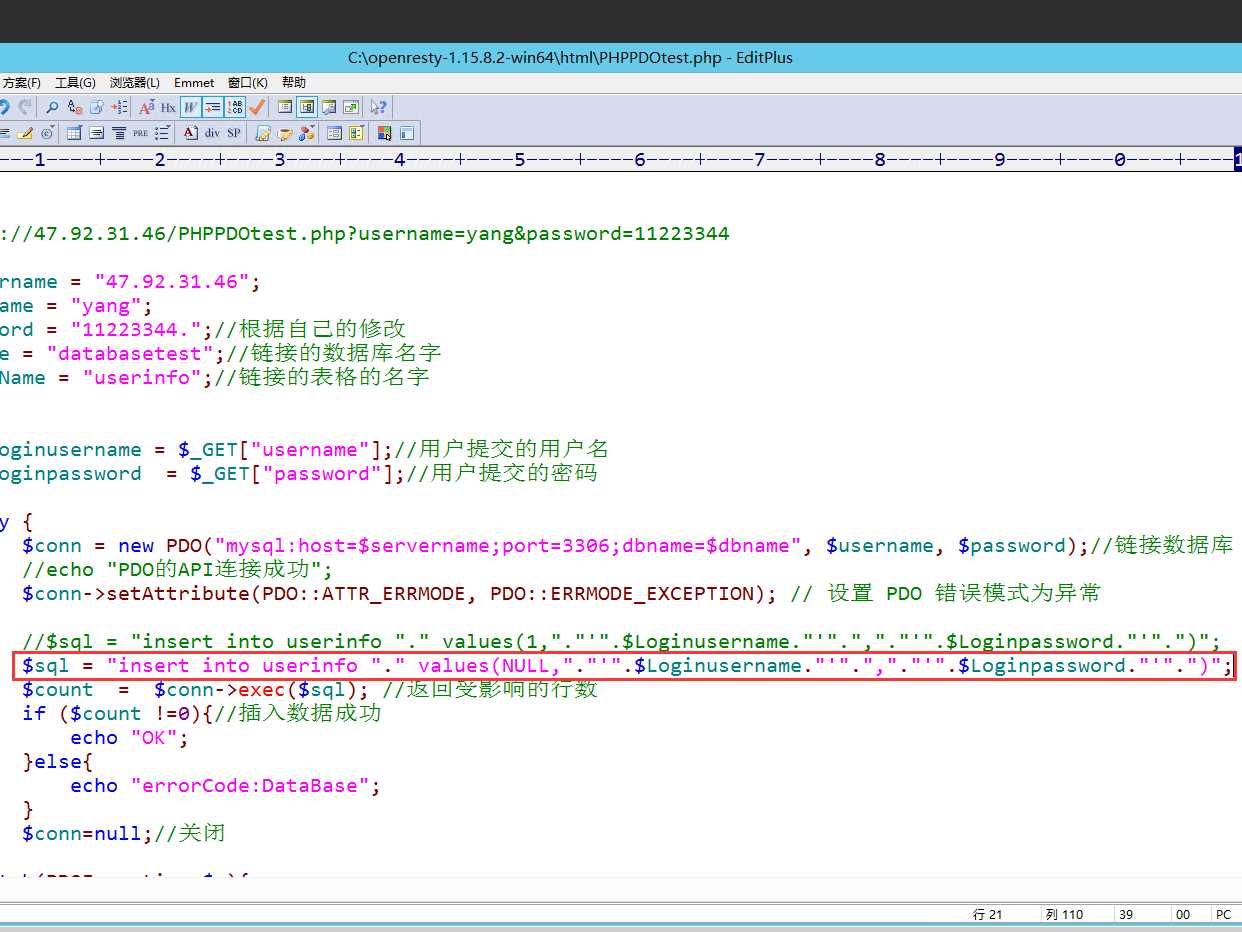Insert PRE tag icon
Screen dimensions: 1242x932
coord(140,133)
